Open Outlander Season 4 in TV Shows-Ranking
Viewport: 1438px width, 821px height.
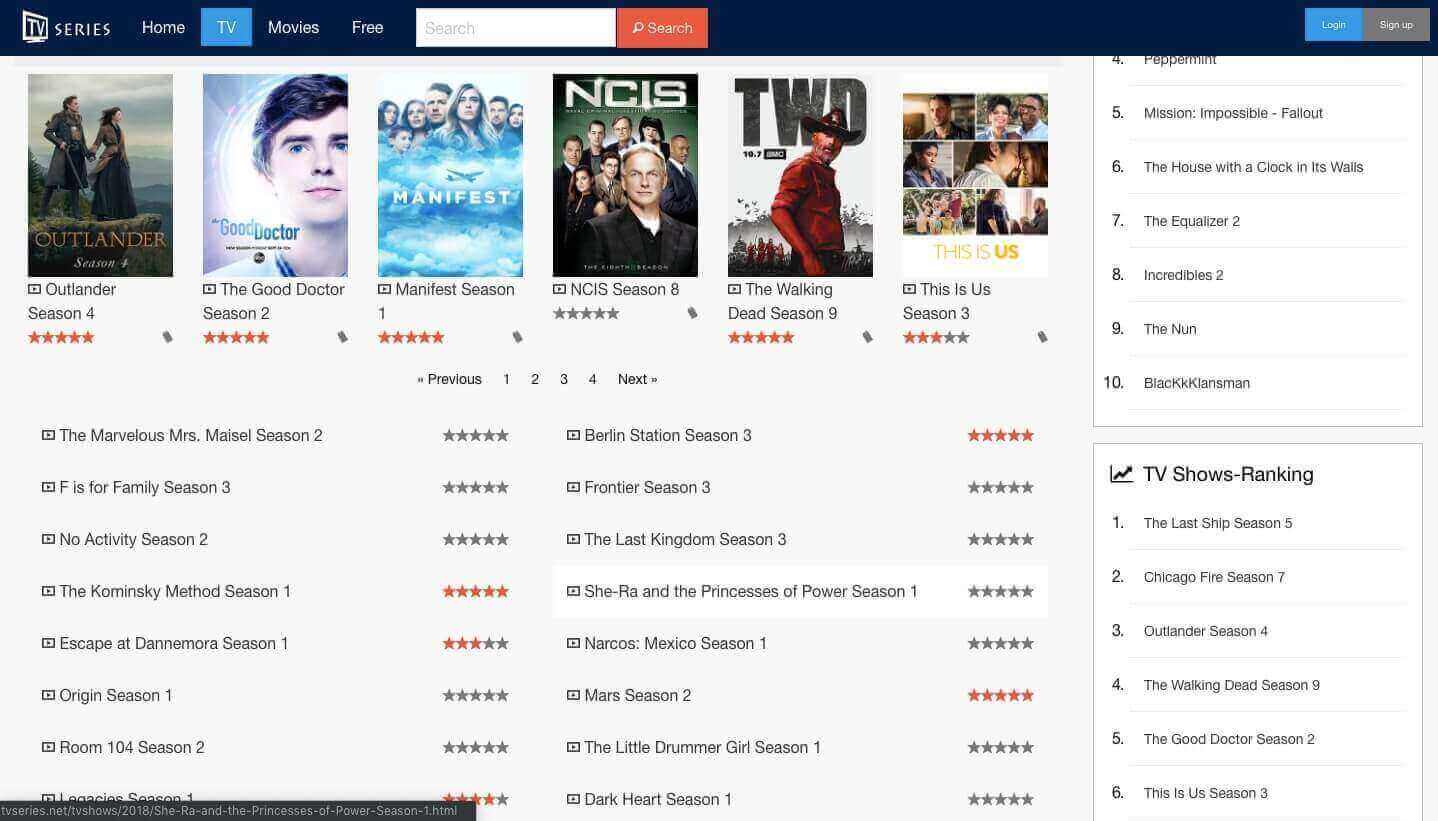point(1205,631)
